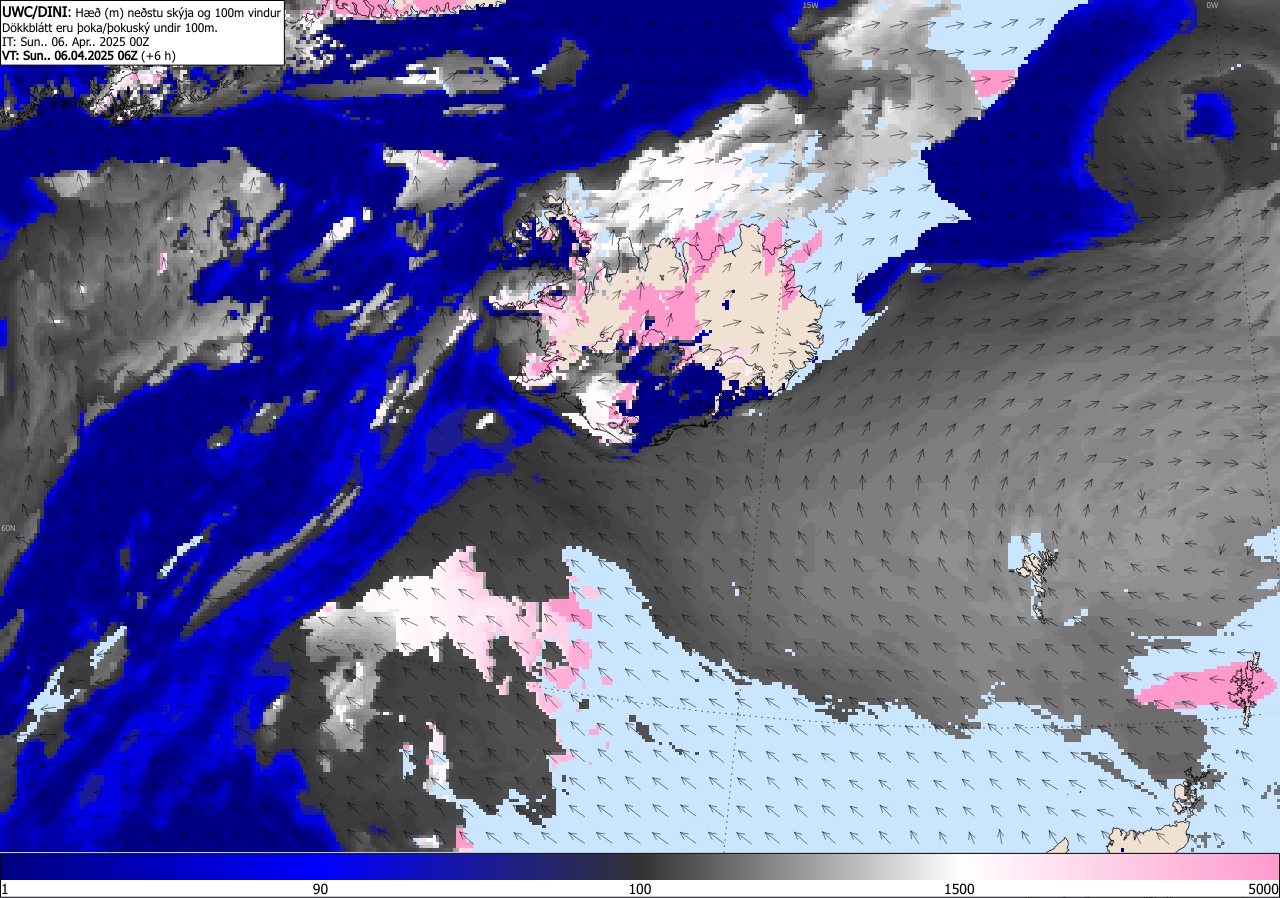Click the 'Dökkblátt eru þoka/þokuský undir 100m.' line

pyautogui.click(x=110, y=27)
